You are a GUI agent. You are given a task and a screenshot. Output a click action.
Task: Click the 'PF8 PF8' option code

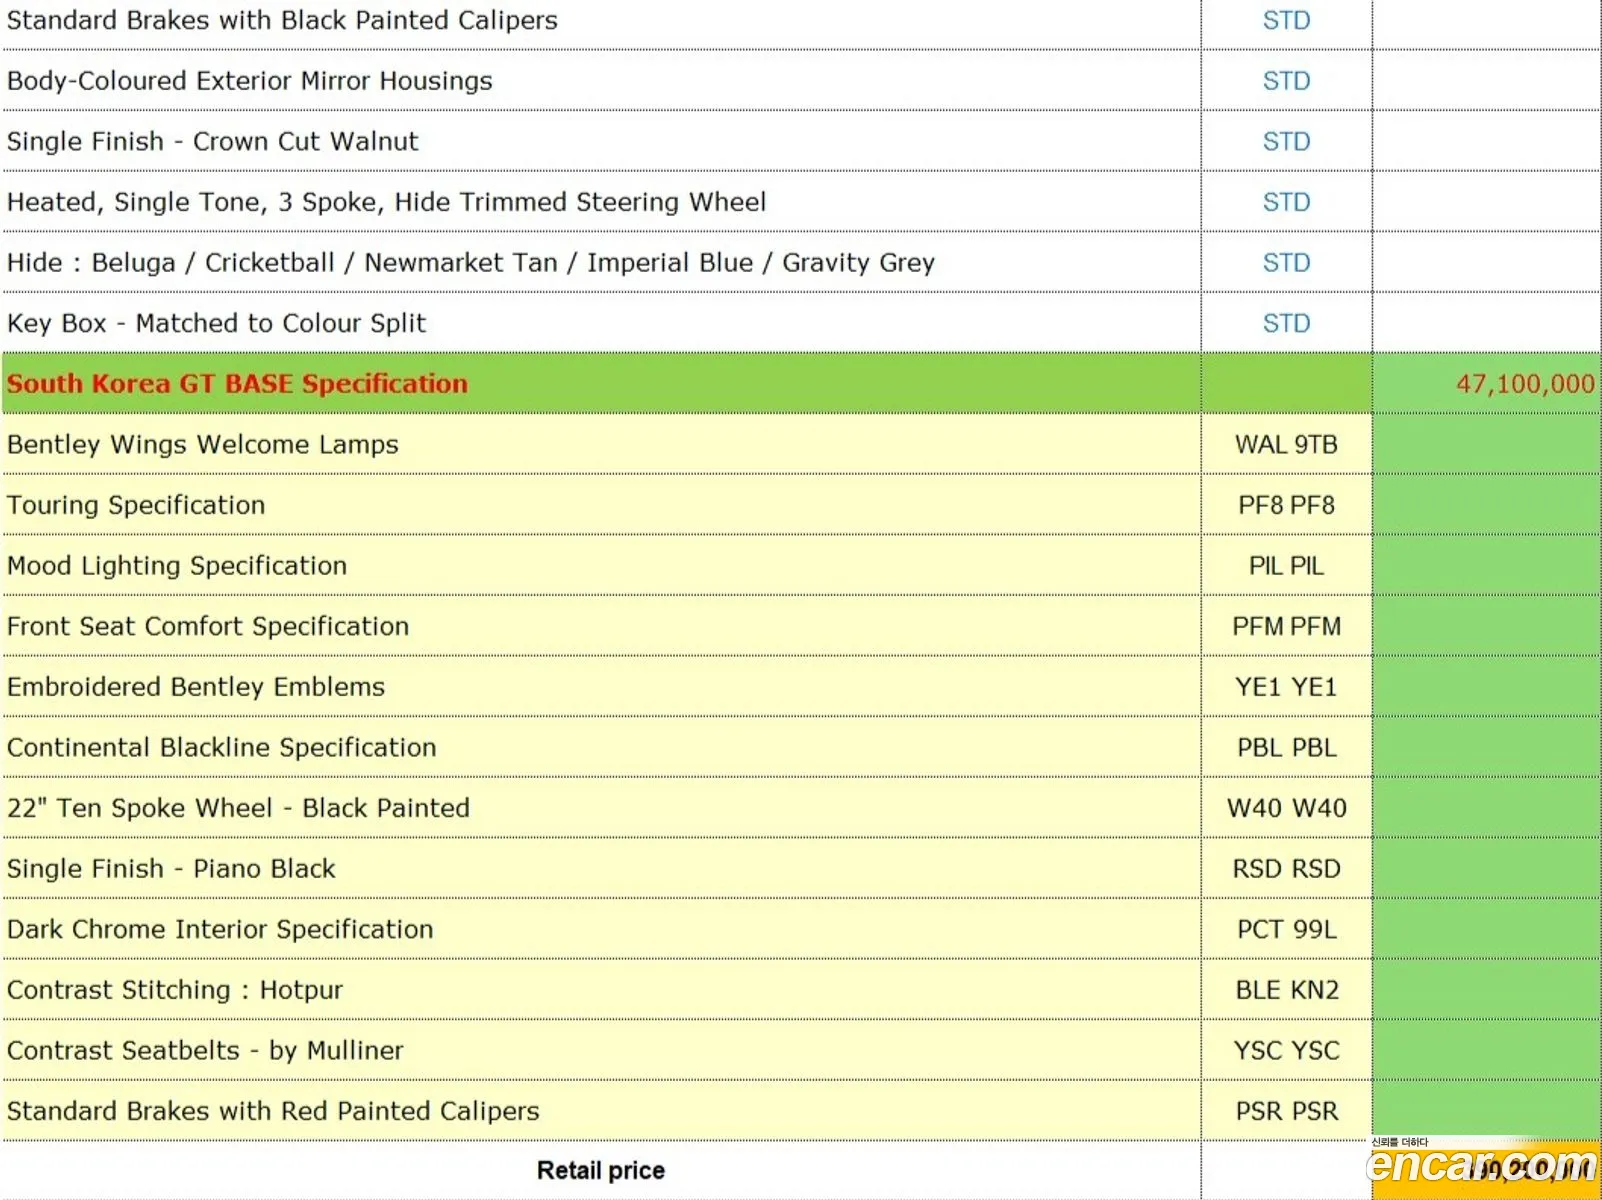coord(1286,505)
